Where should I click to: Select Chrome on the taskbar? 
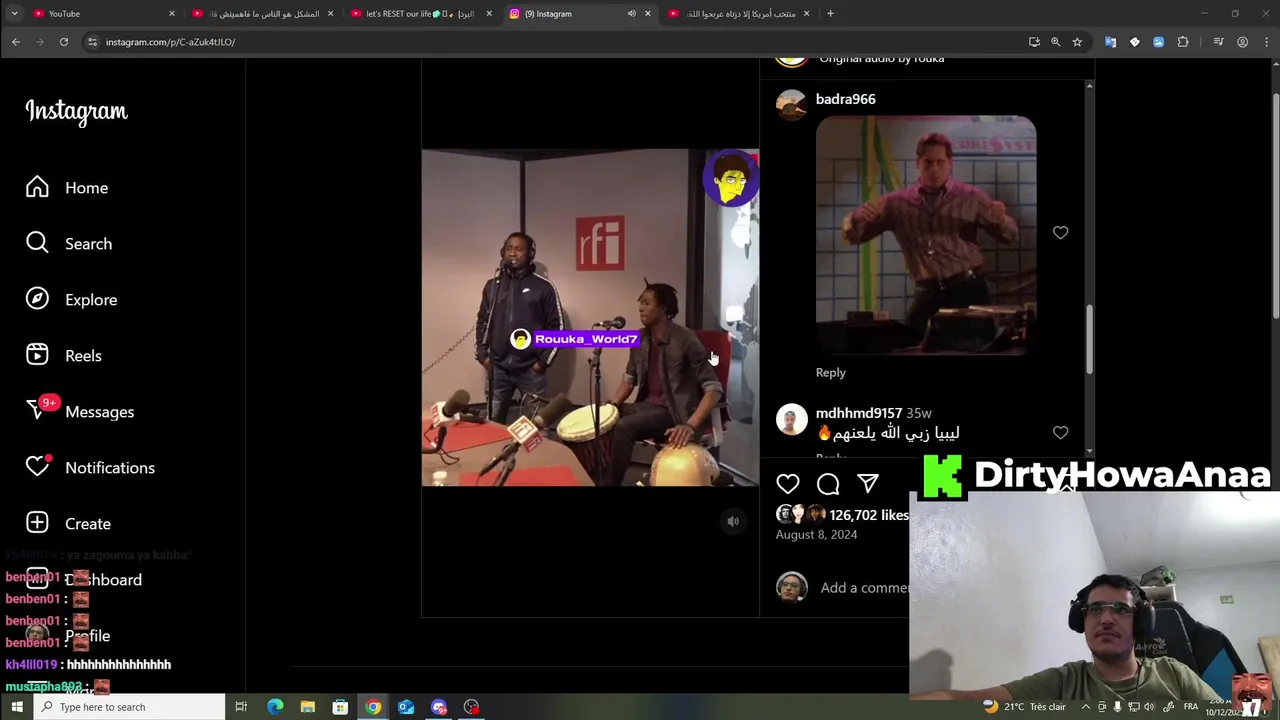point(373,707)
